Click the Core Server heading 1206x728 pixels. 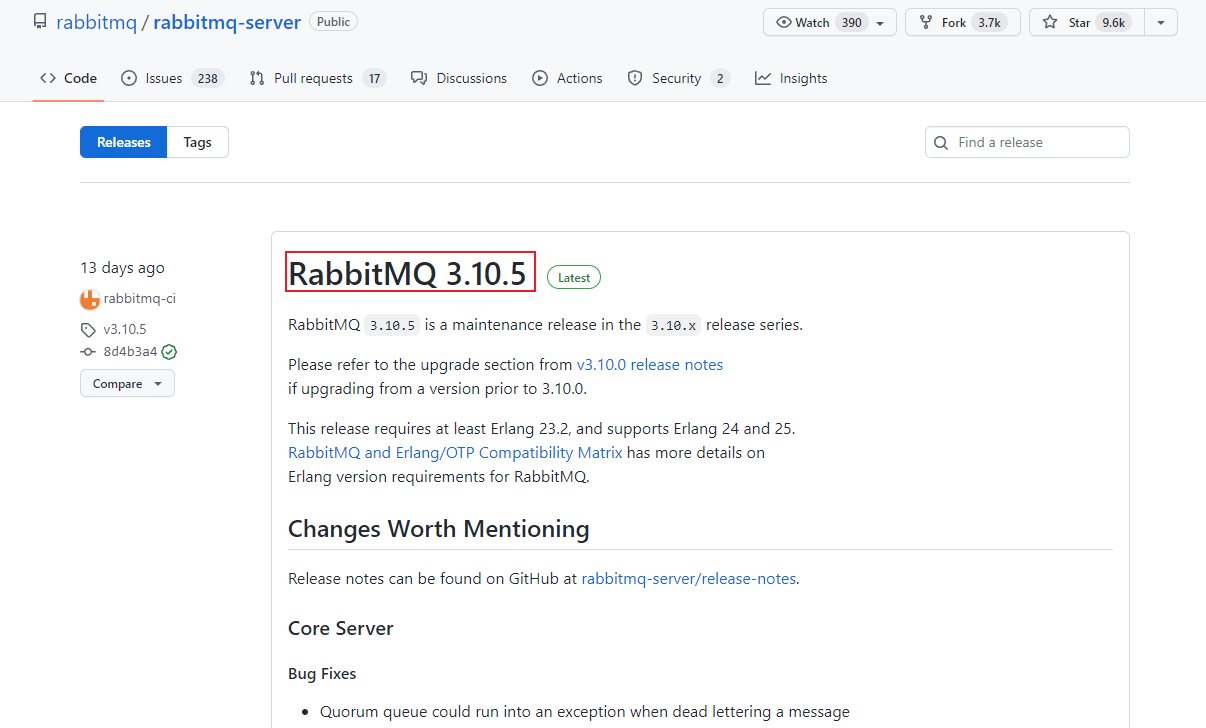(x=341, y=628)
